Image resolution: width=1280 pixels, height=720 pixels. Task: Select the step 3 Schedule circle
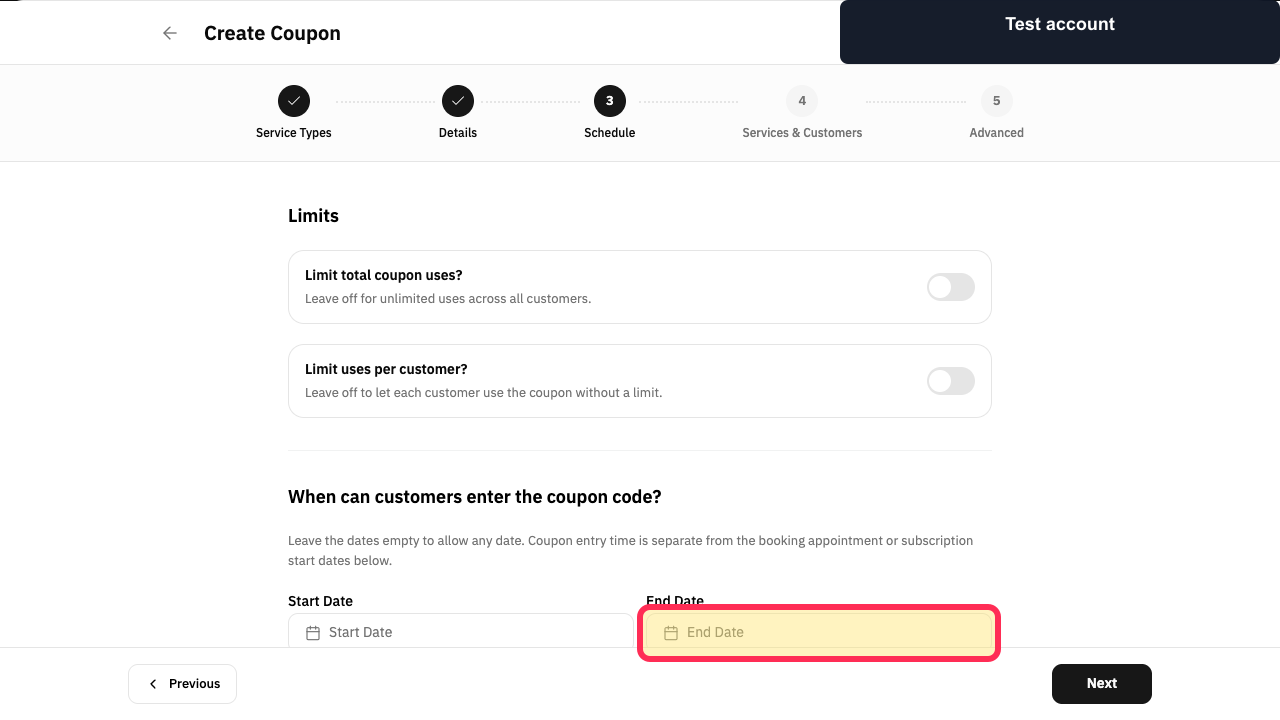click(x=610, y=101)
